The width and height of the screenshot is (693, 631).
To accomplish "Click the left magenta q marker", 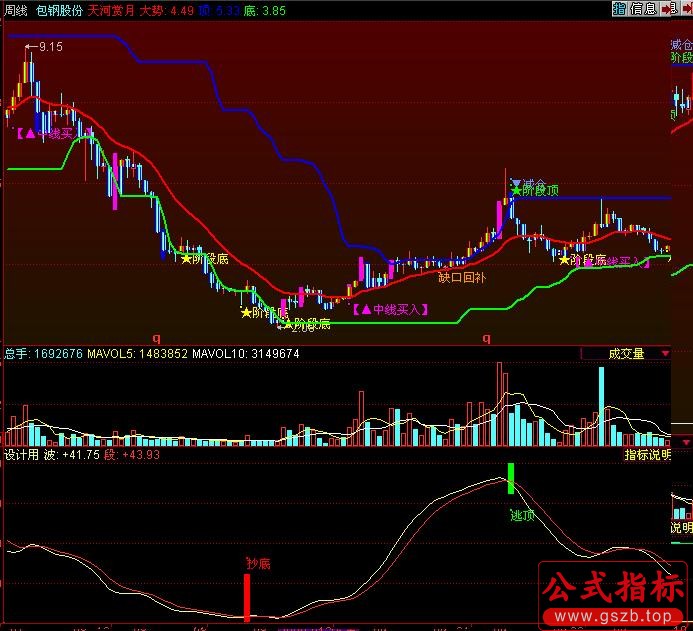I will 155,338.
